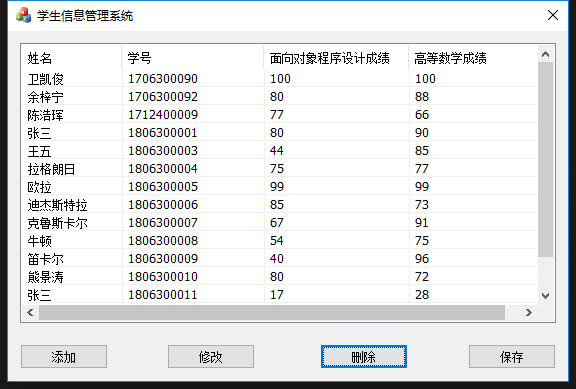Image resolution: width=576 pixels, height=389 pixels.
Task: Select the row named 卫凯俊
Action: (280, 78)
